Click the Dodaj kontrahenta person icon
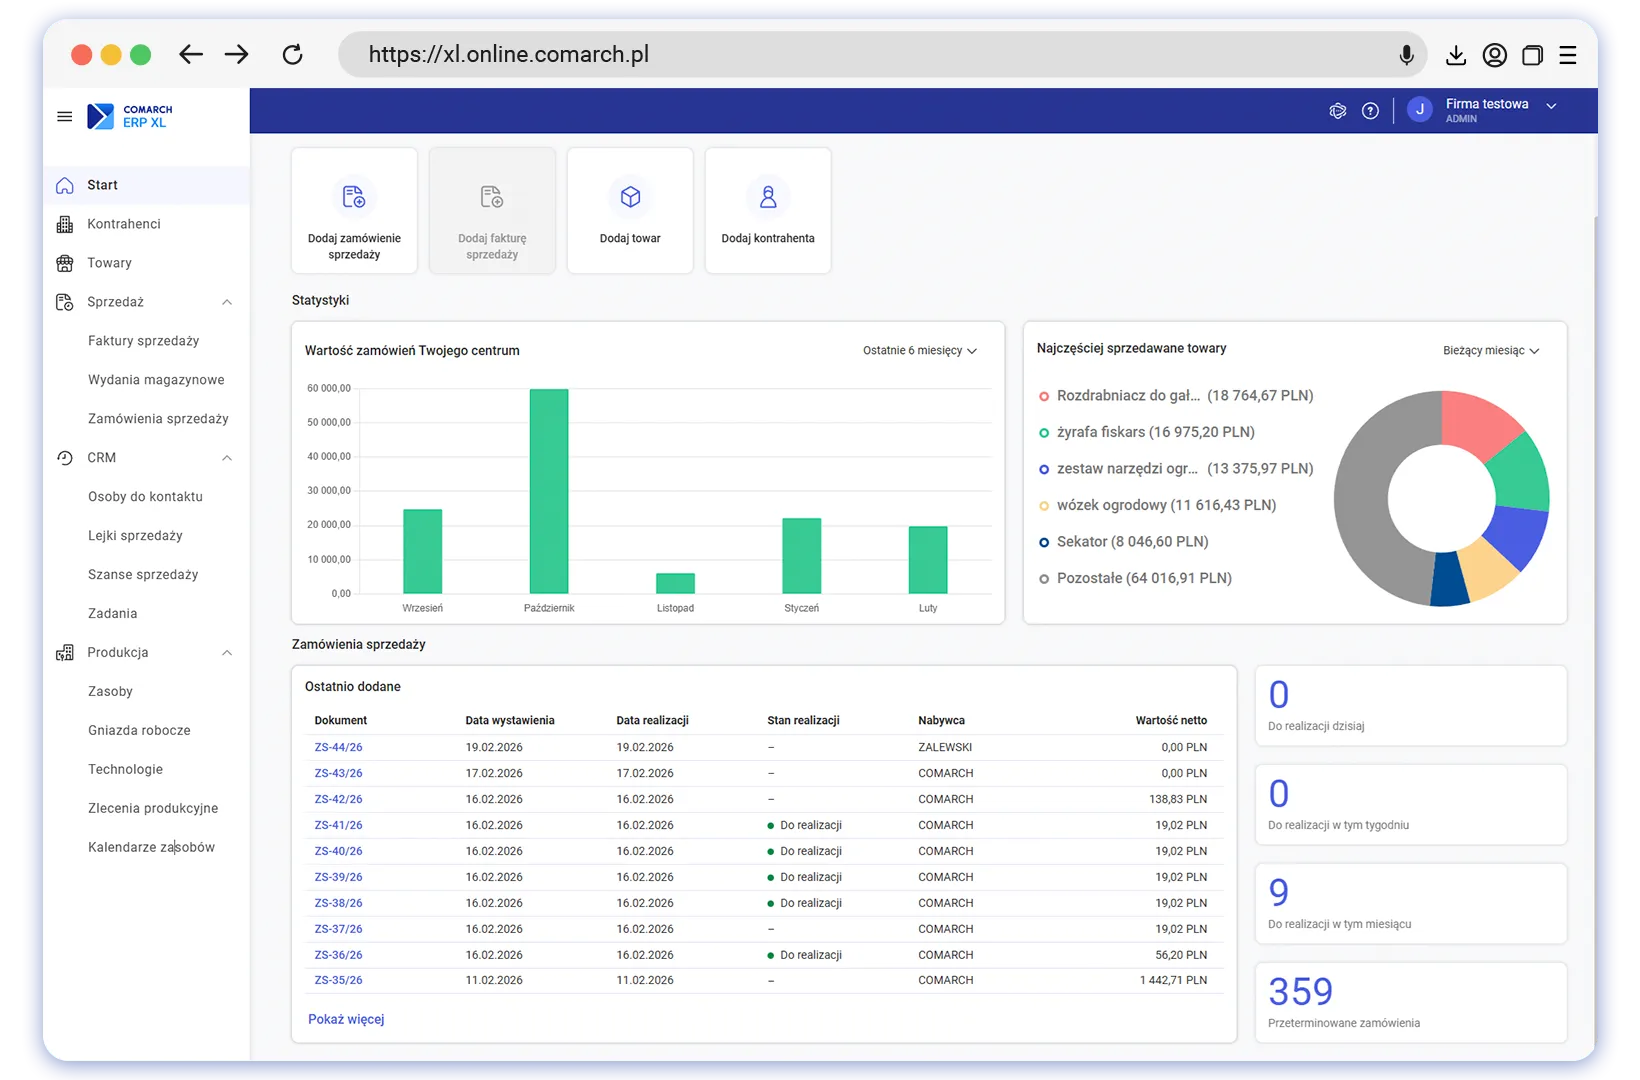The width and height of the screenshot is (1640, 1080). (768, 197)
